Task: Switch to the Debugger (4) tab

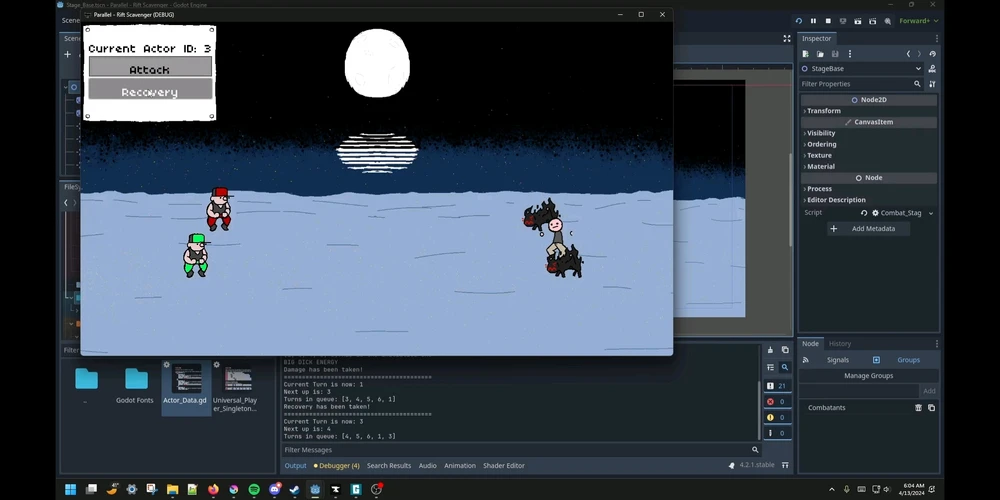Action: coord(336,466)
